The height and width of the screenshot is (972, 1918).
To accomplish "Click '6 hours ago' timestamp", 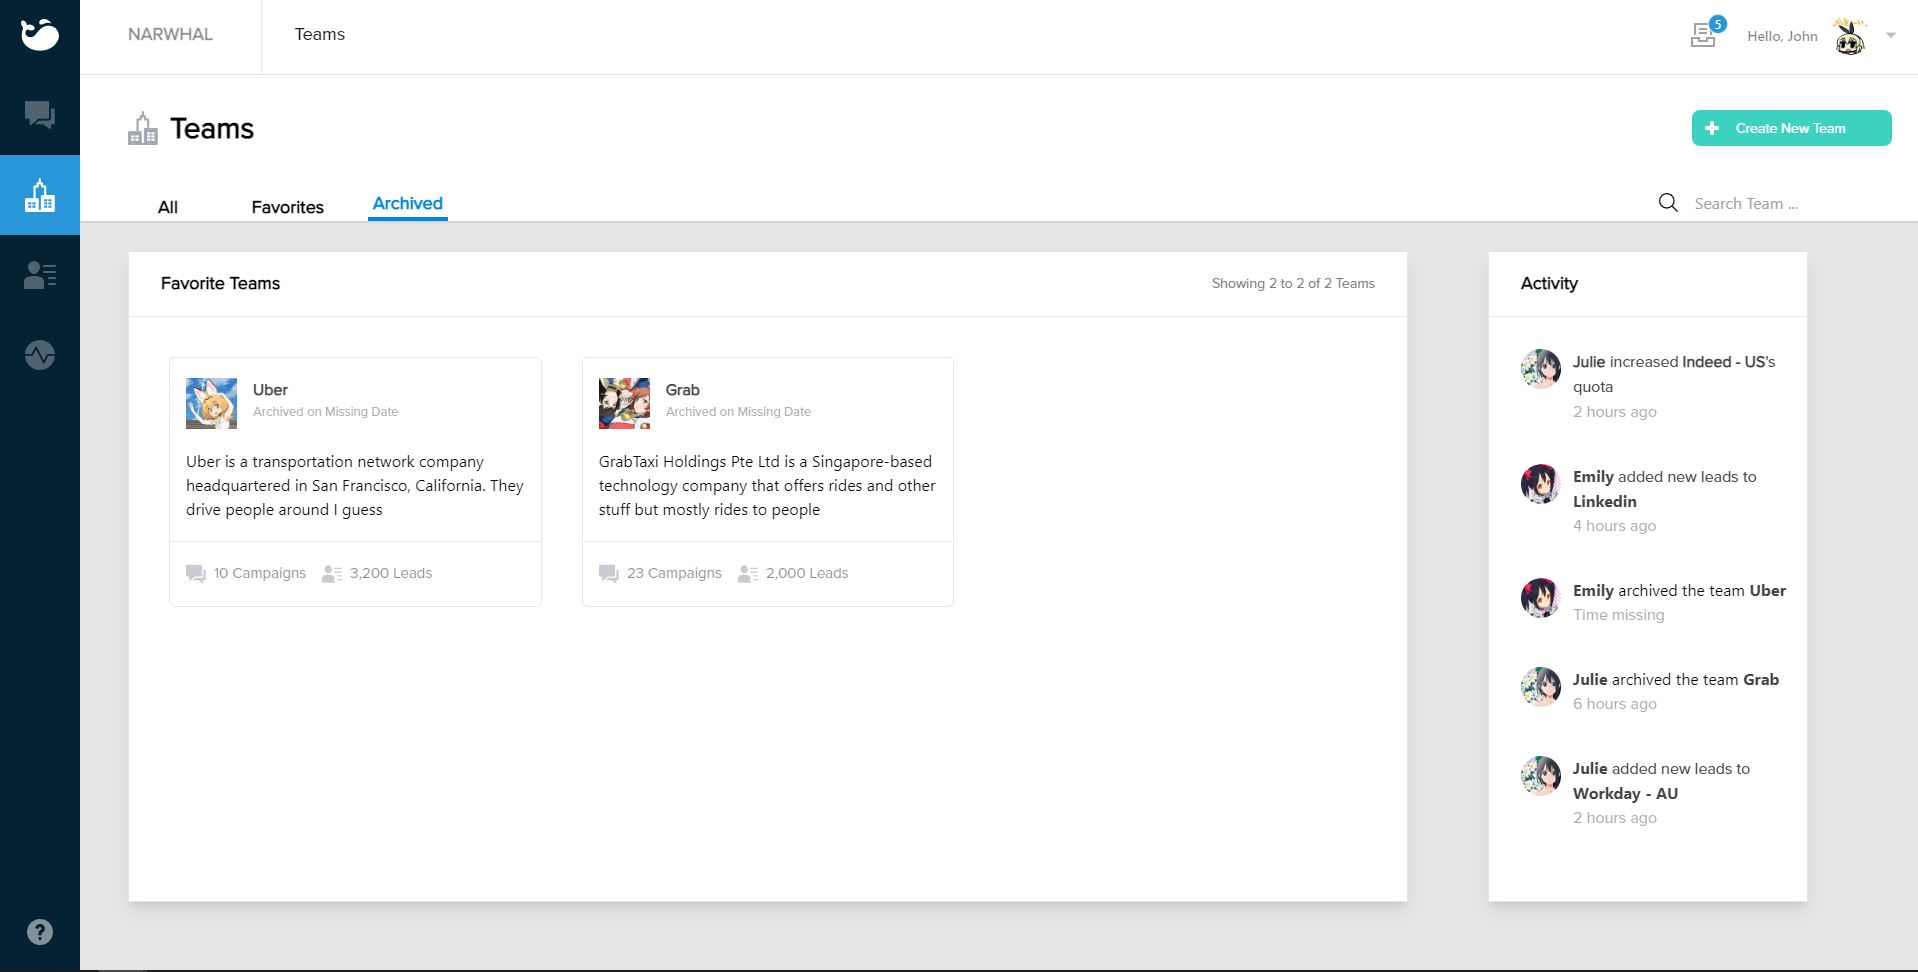I will click(x=1615, y=703).
